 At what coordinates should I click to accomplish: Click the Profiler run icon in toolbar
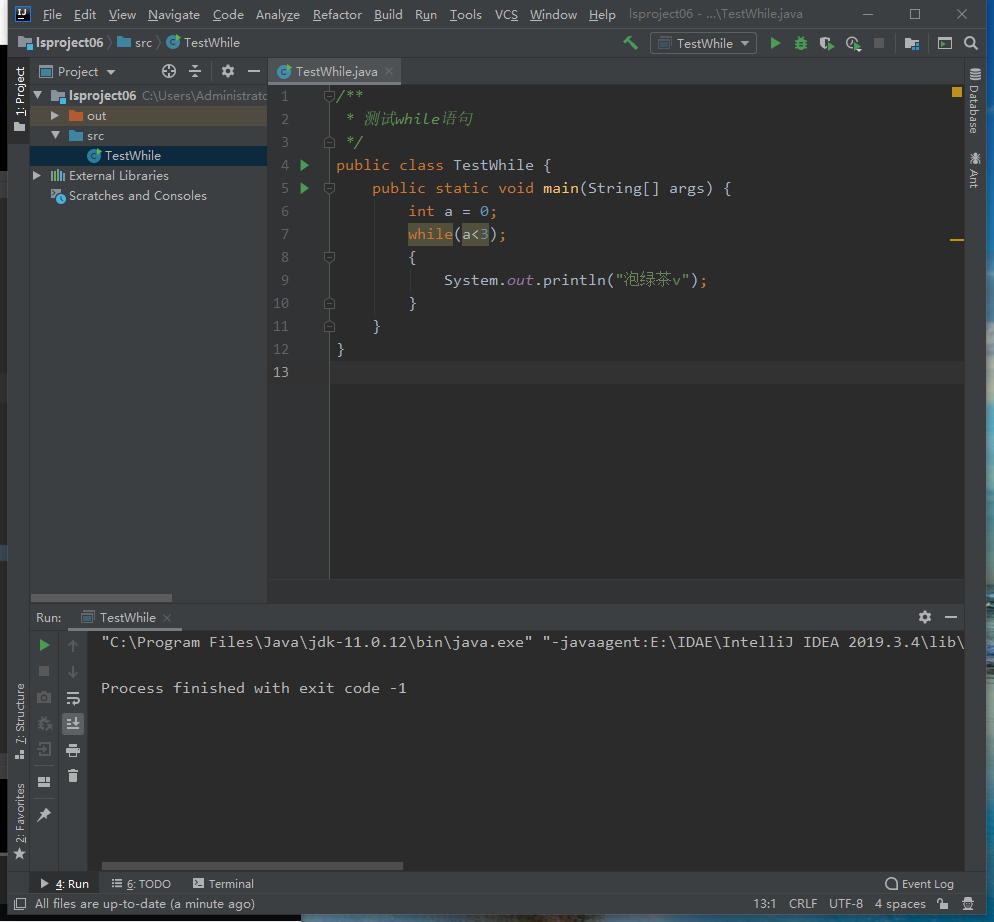coord(853,43)
